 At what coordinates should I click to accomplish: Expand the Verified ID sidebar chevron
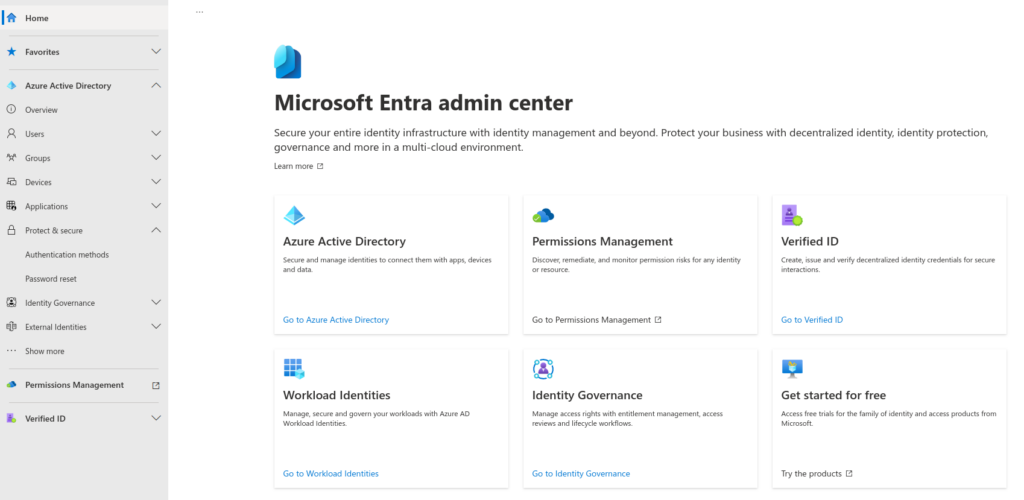155,418
